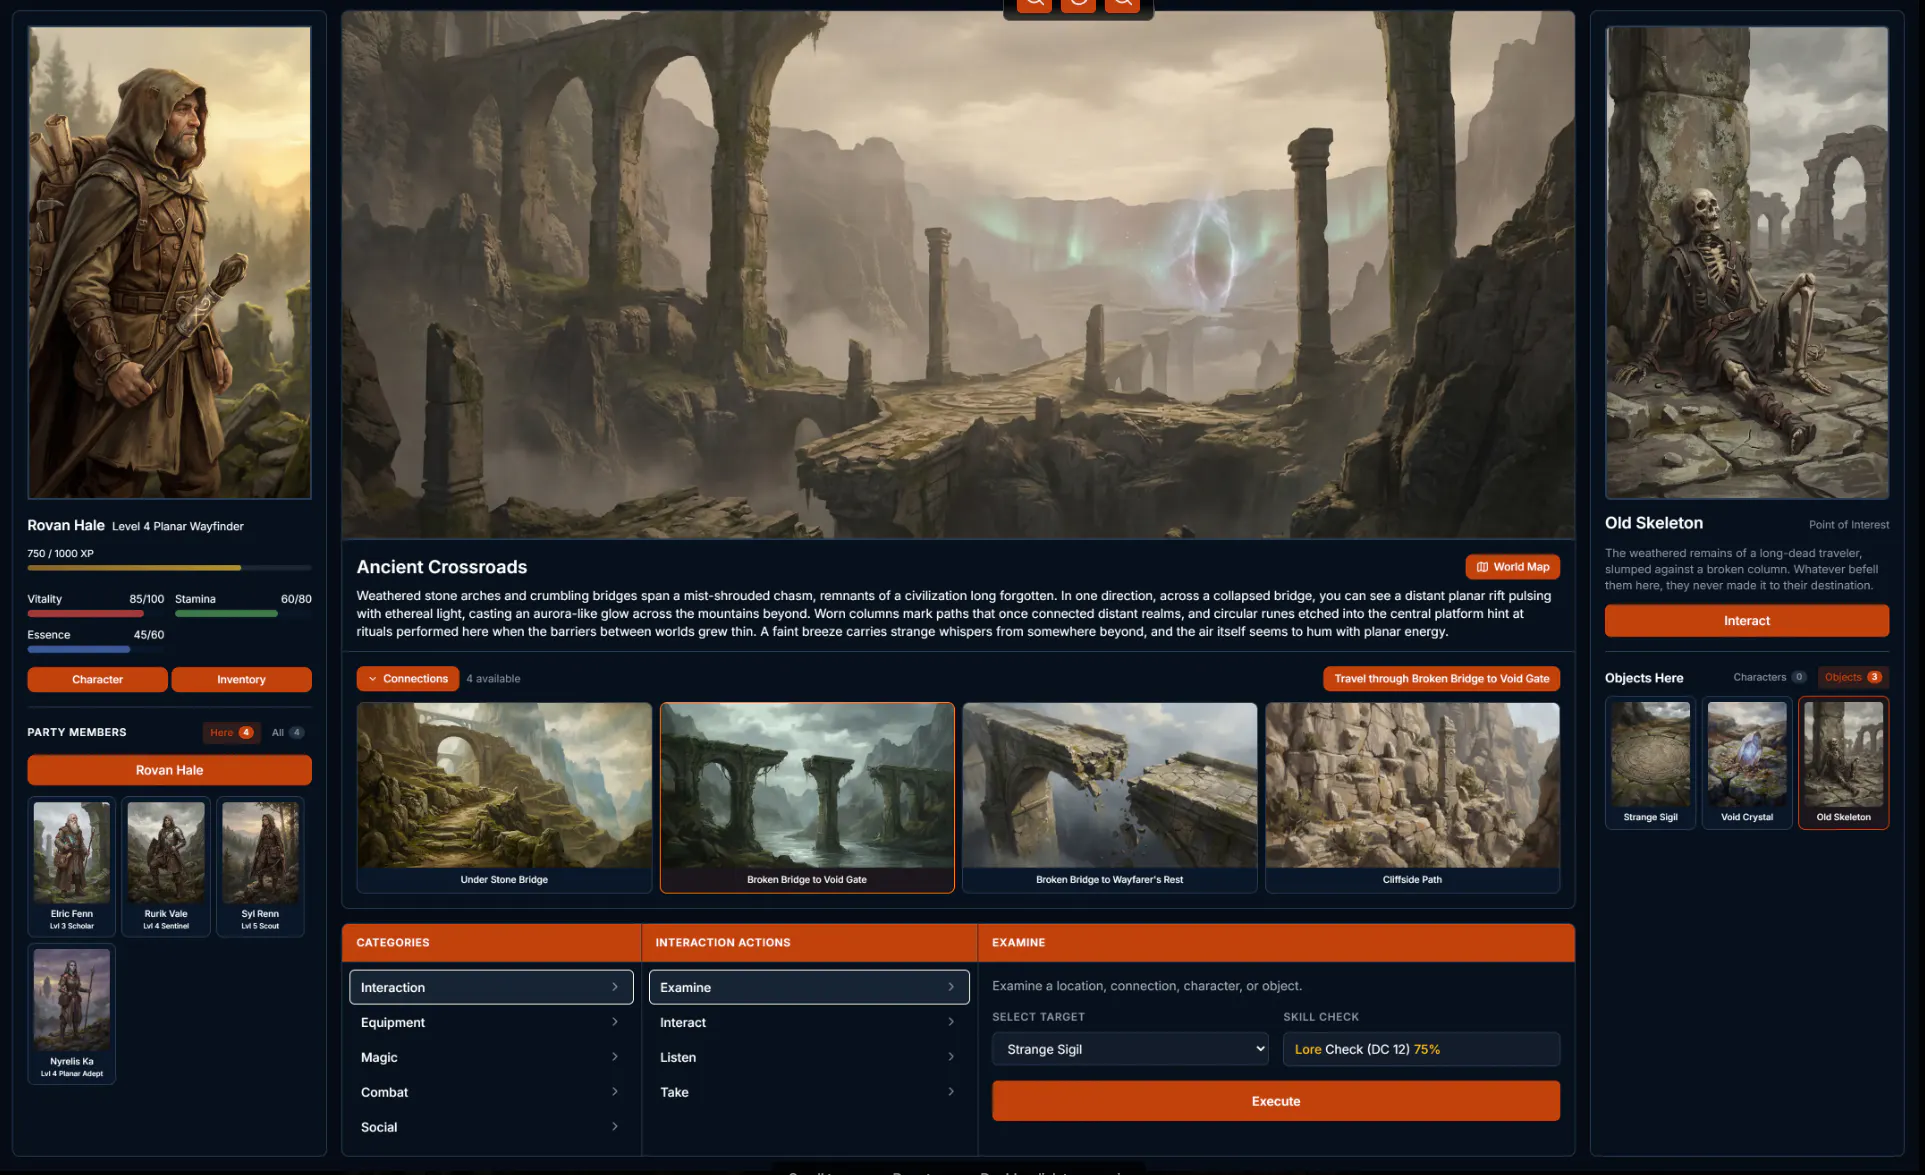Select the Old Skeleton object thumbnail
The image size is (1925, 1175).
click(x=1843, y=763)
